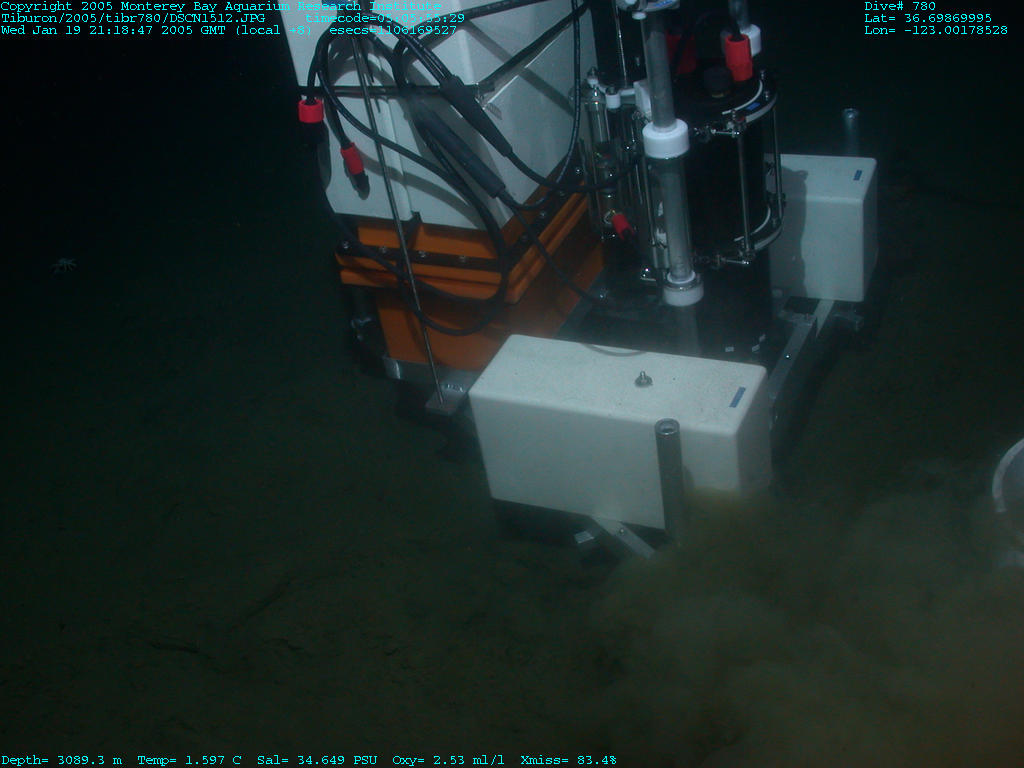Viewport: 1024px width, 768px height.
Task: Click the Xmiss= 83.4% readout
Action: click(568, 760)
